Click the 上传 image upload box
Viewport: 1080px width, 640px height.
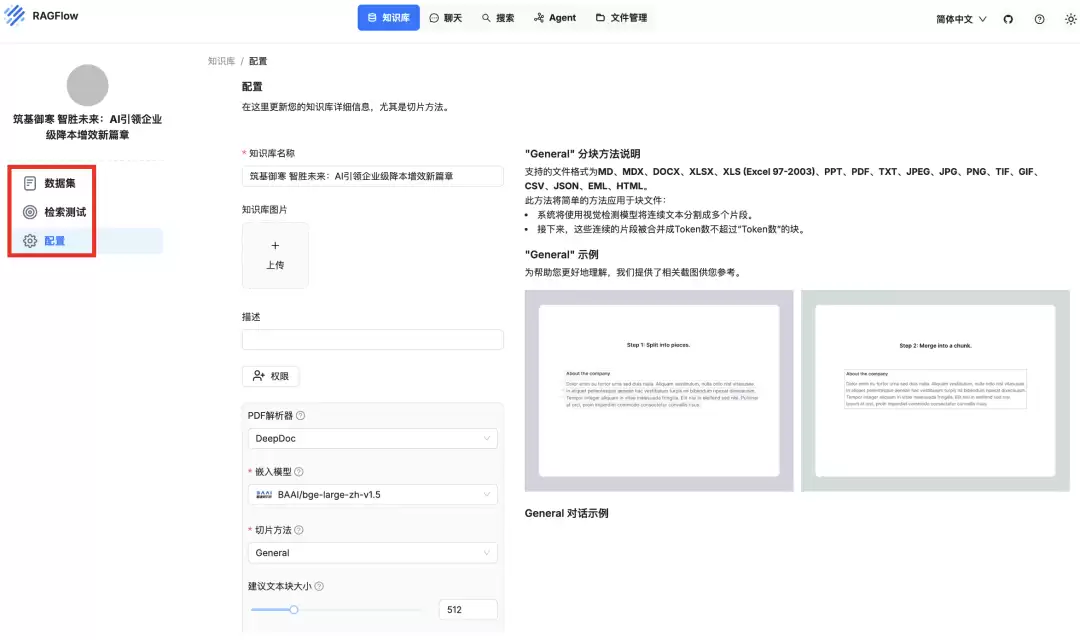(275, 256)
